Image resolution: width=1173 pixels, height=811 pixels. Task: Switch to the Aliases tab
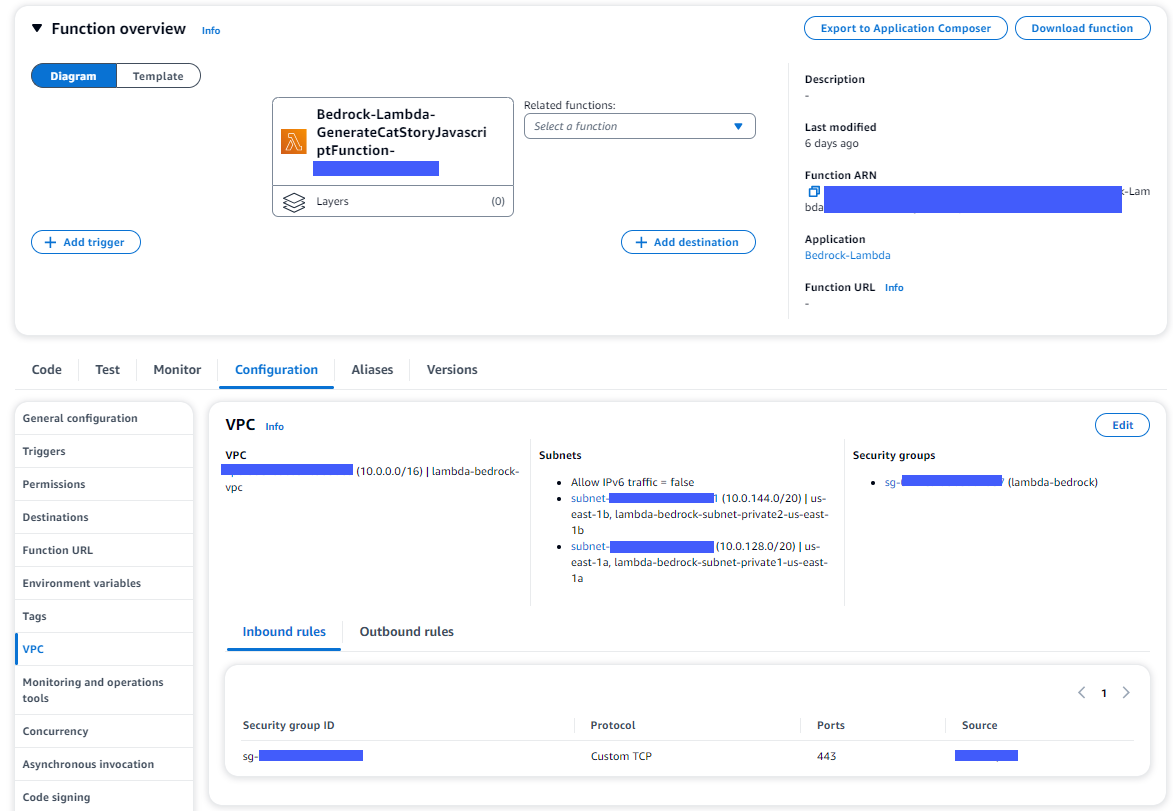click(x=372, y=370)
